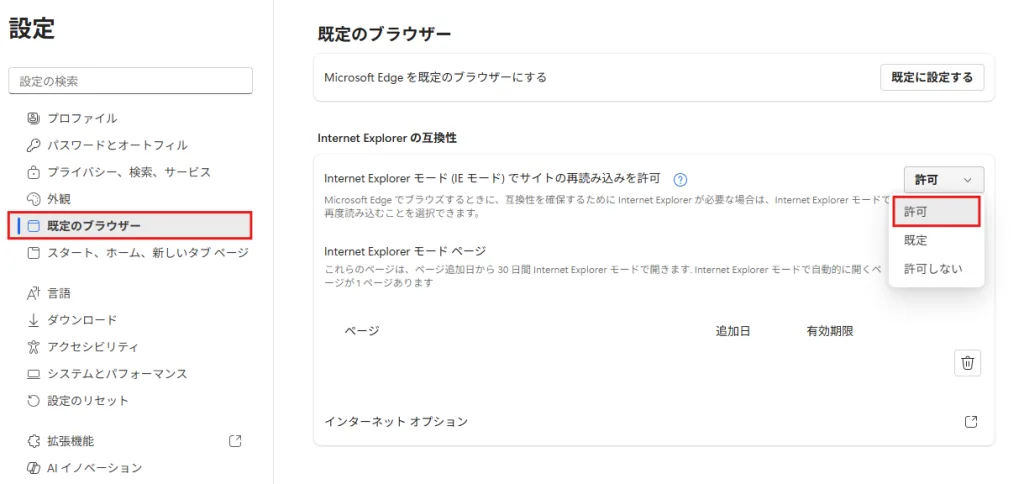
Task: Delete page entry with trash icon
Action: point(967,363)
